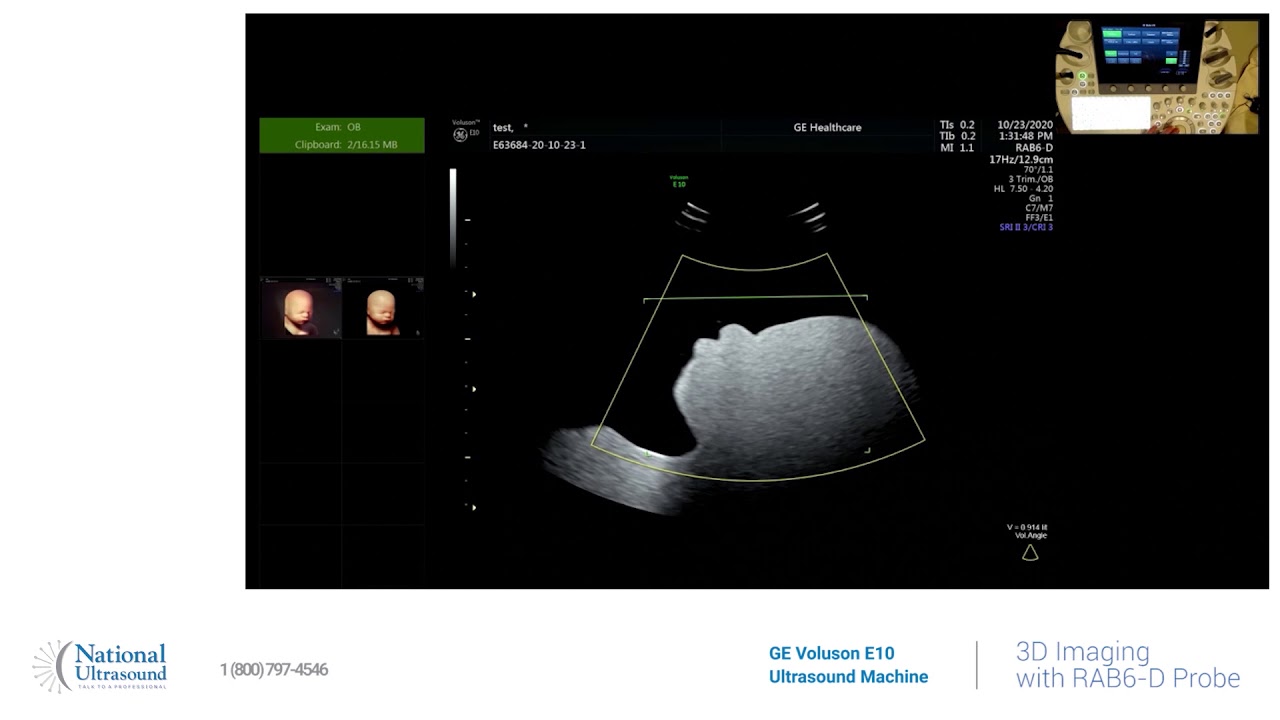Viewport: 1280px width, 720px height.
Task: Click the grayscale bar on the depth scale
Action: (x=453, y=218)
